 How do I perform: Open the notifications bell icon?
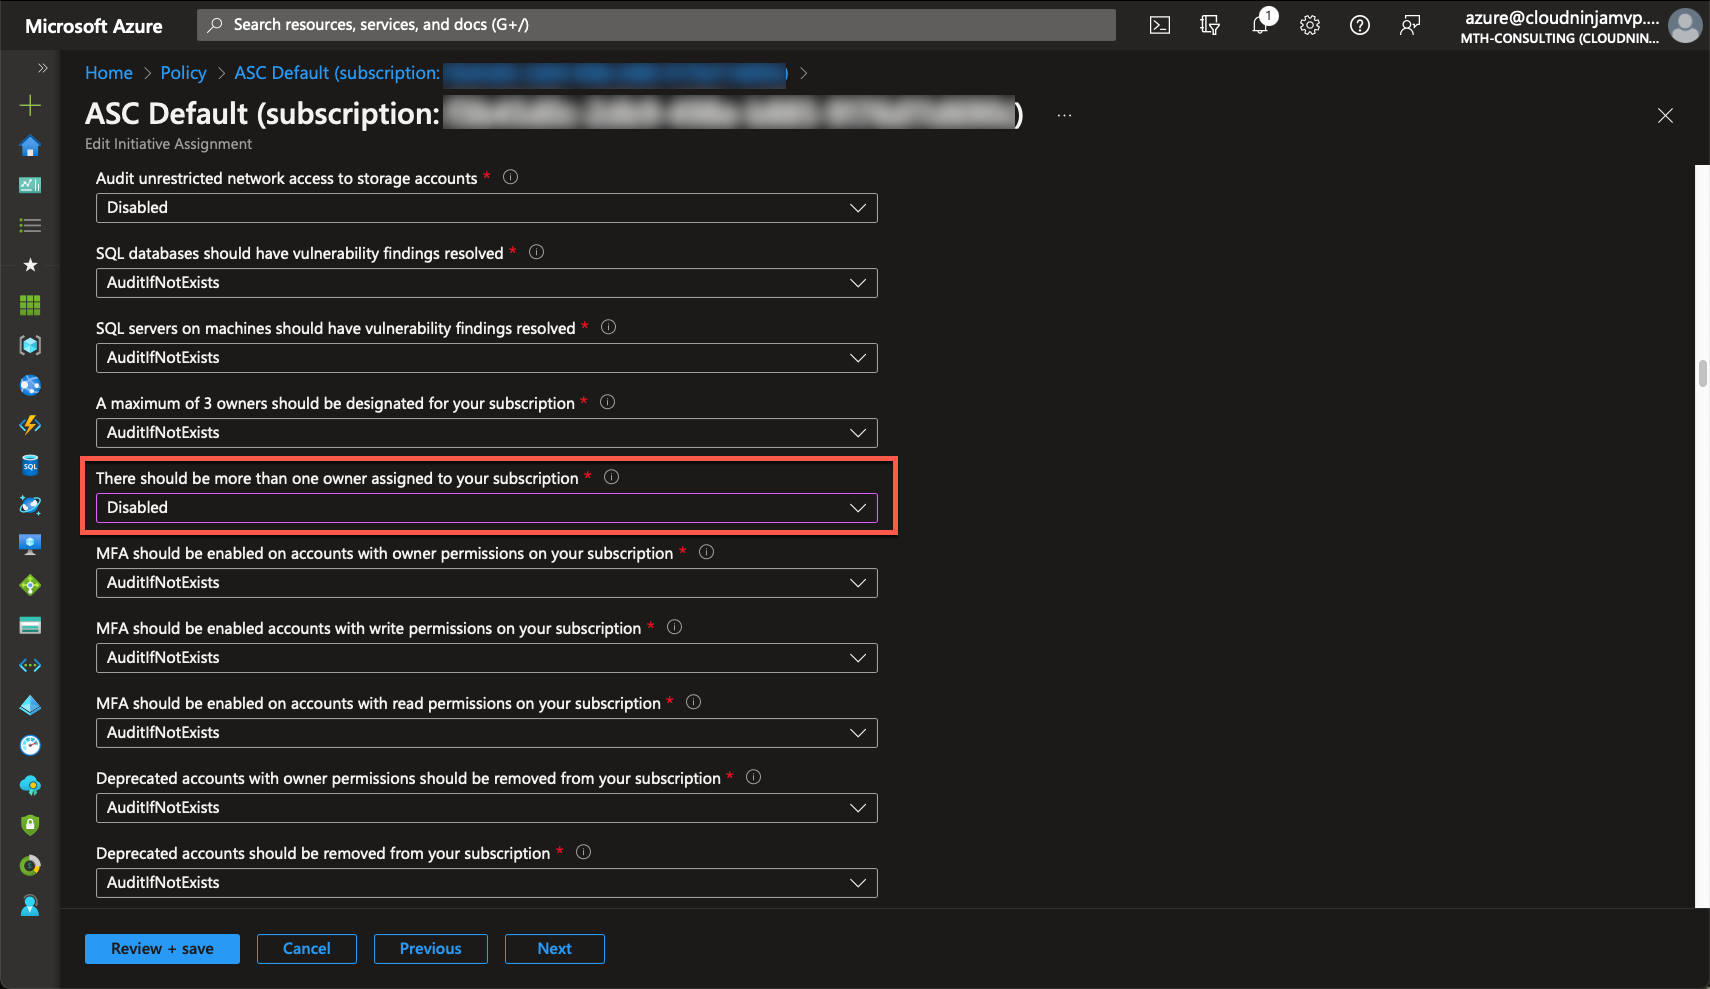(x=1260, y=25)
